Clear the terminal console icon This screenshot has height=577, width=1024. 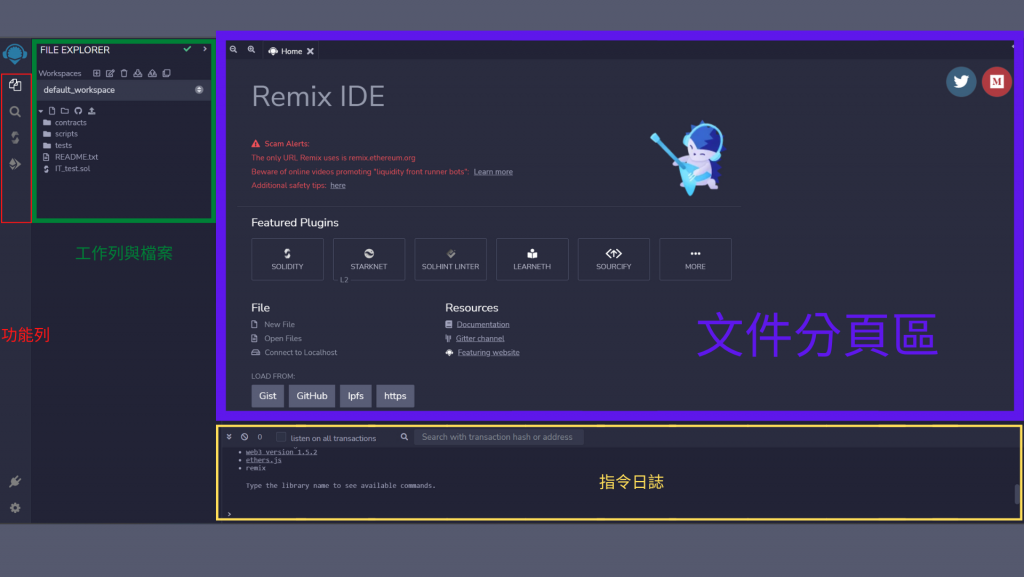(x=244, y=437)
